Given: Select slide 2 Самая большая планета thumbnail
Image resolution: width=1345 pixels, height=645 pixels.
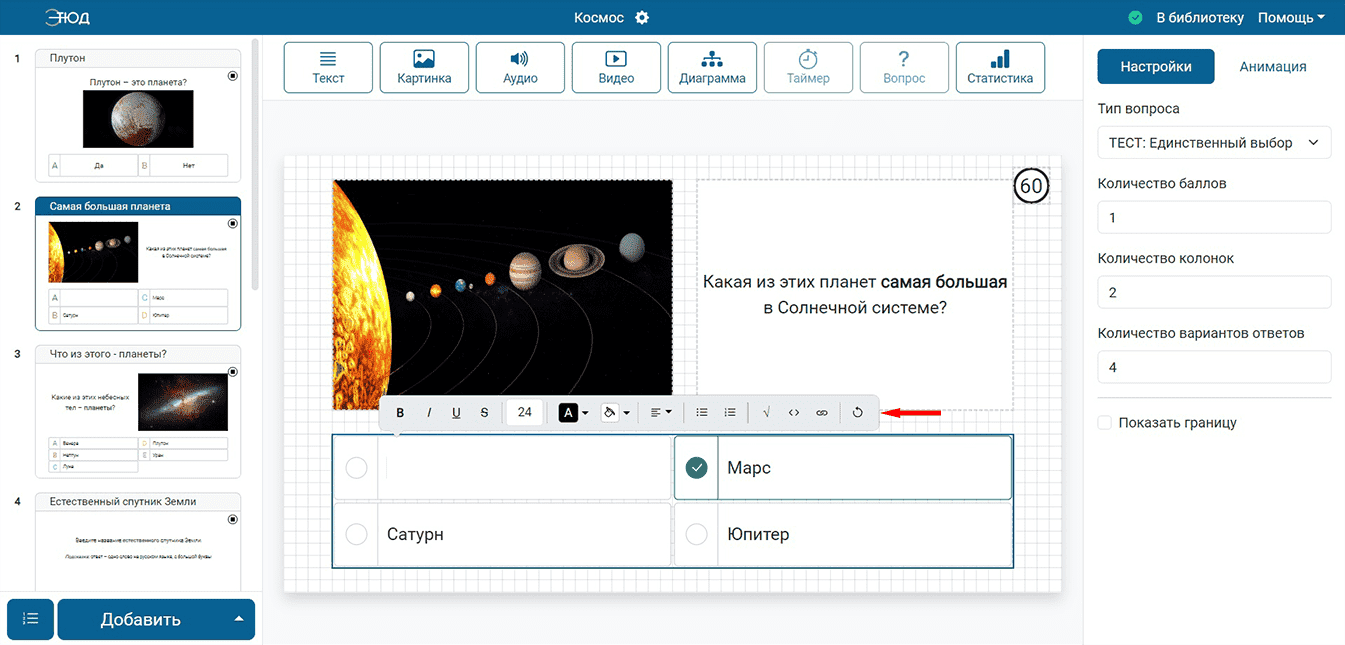Looking at the screenshot, I should click(138, 263).
